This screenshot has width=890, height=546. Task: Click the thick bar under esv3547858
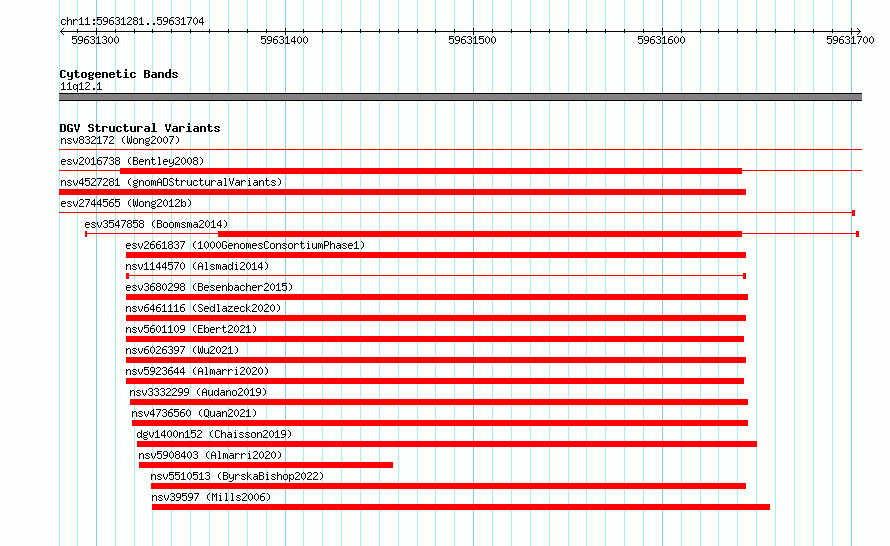[480, 234]
